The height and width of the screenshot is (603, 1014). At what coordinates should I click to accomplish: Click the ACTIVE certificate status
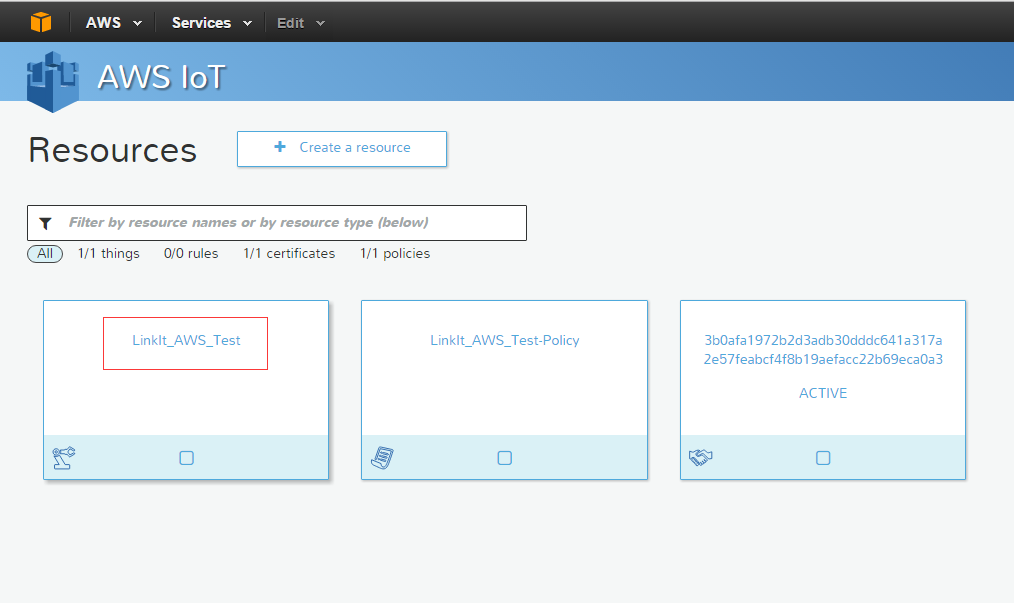[823, 393]
